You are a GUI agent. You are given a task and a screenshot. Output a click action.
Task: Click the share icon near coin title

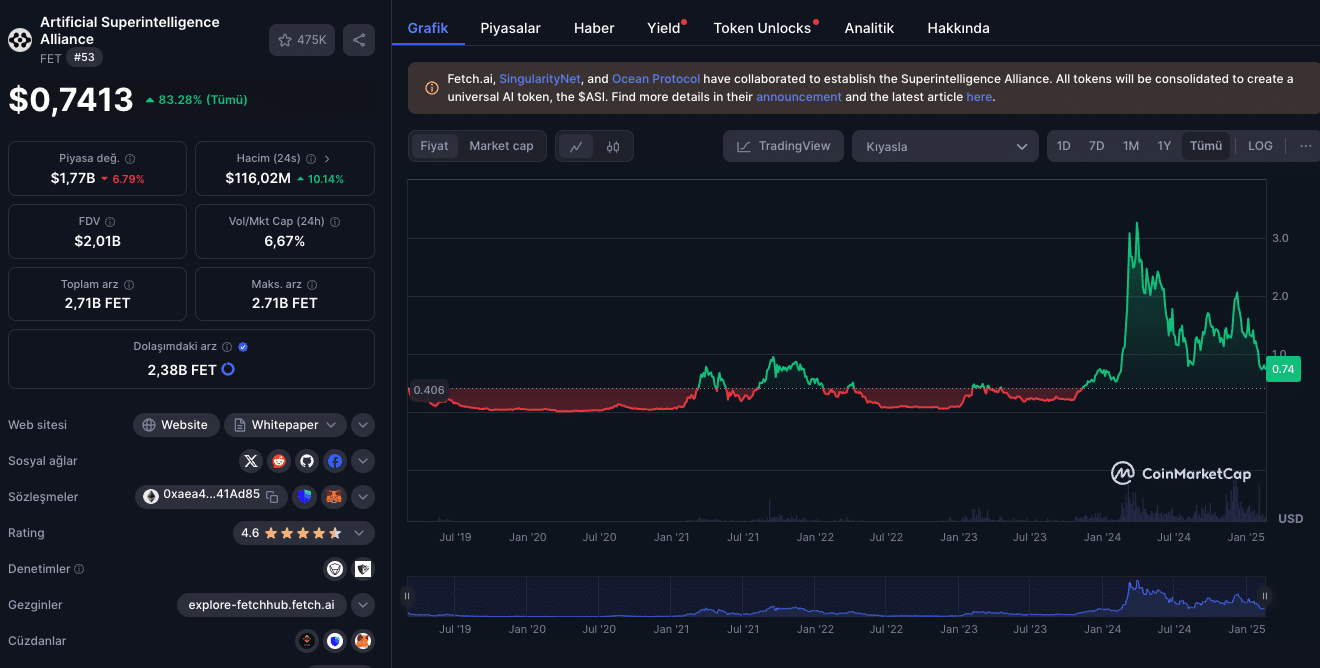click(x=359, y=40)
